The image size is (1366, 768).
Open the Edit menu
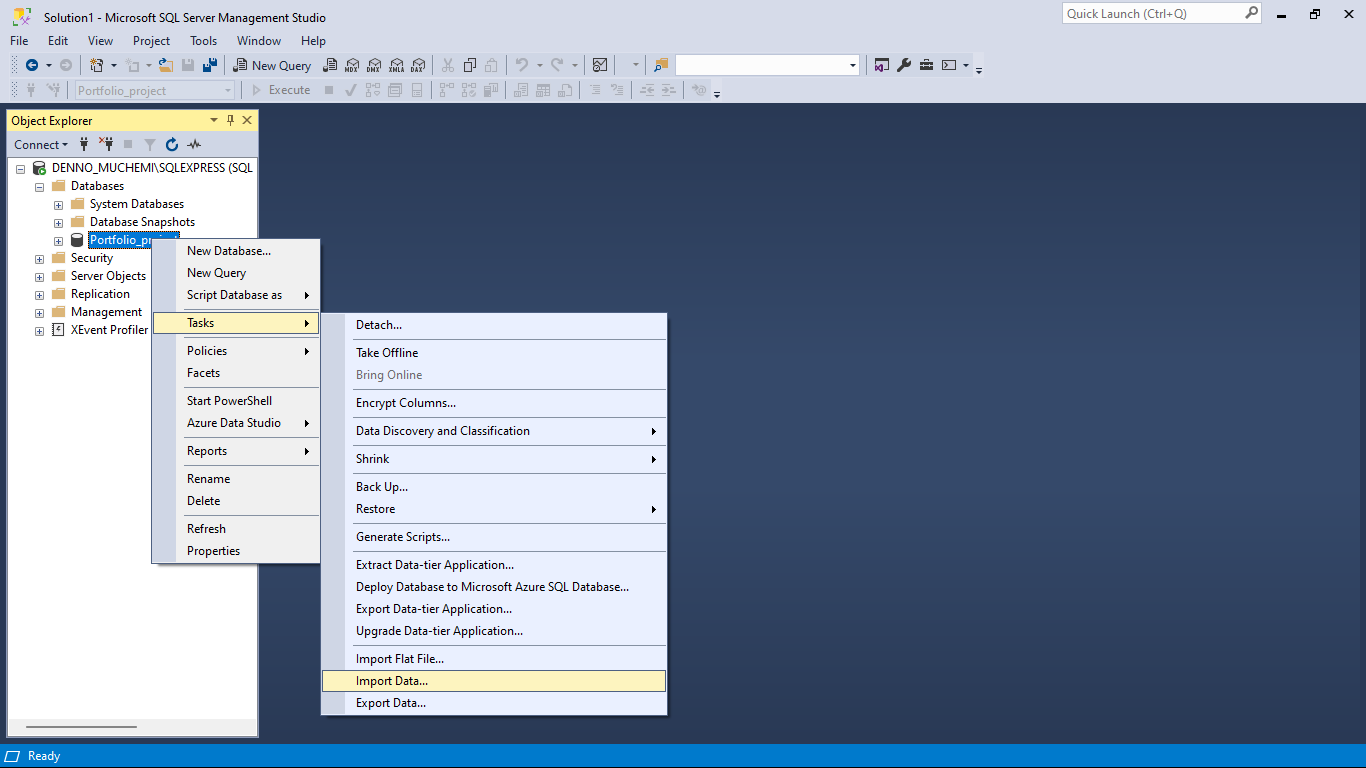58,41
